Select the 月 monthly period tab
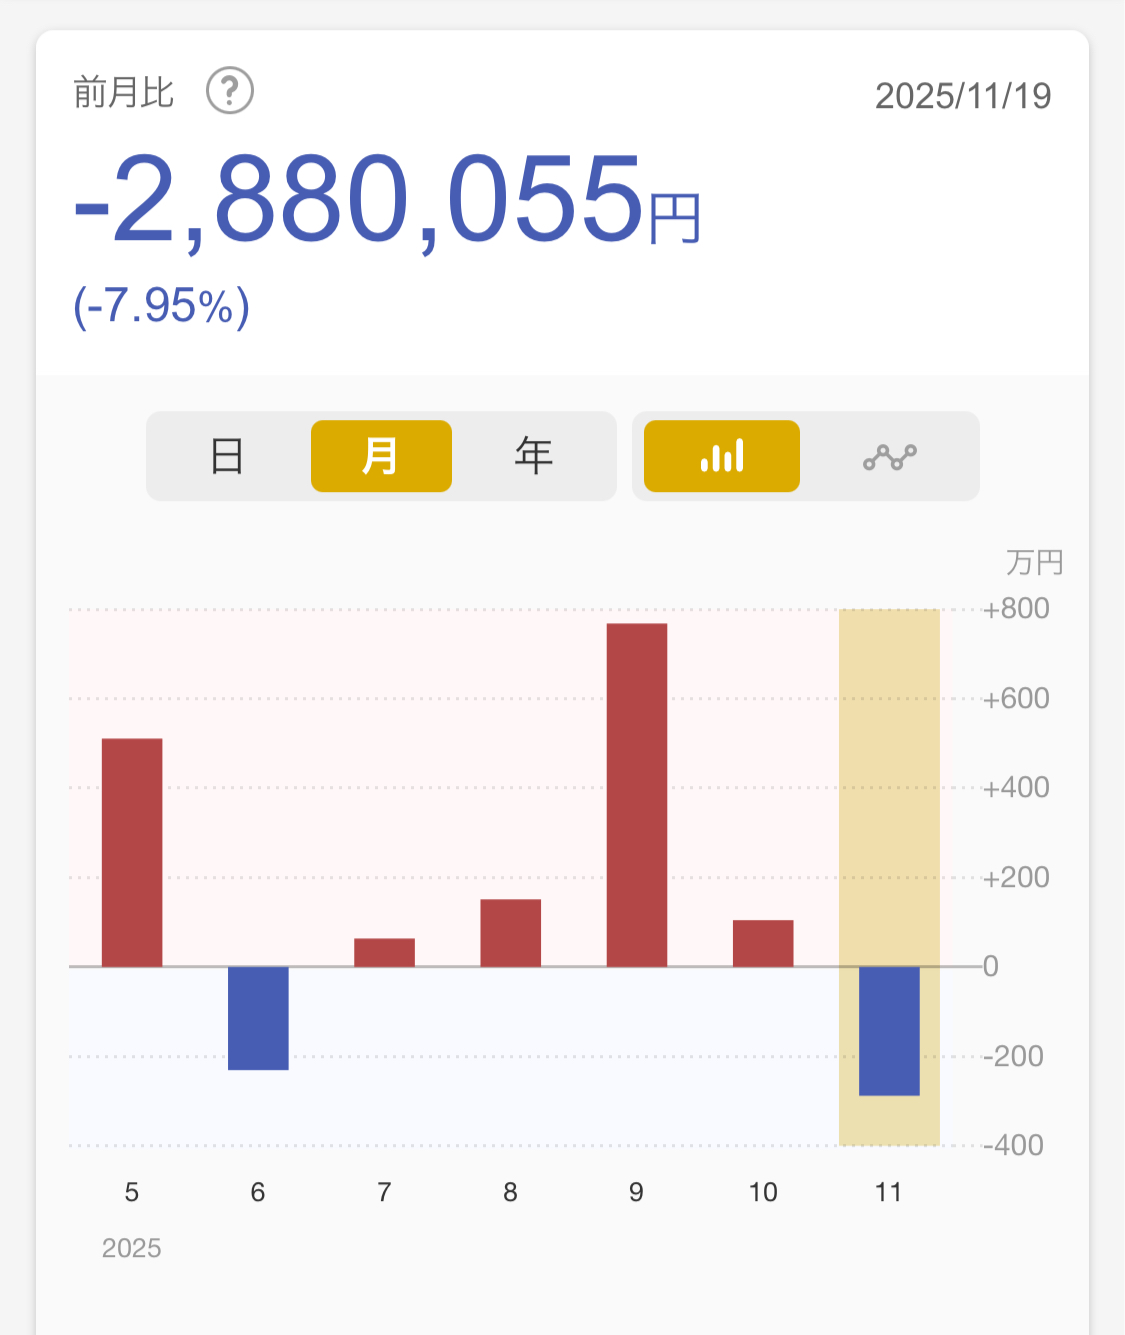The height and width of the screenshot is (1335, 1125). click(x=381, y=456)
